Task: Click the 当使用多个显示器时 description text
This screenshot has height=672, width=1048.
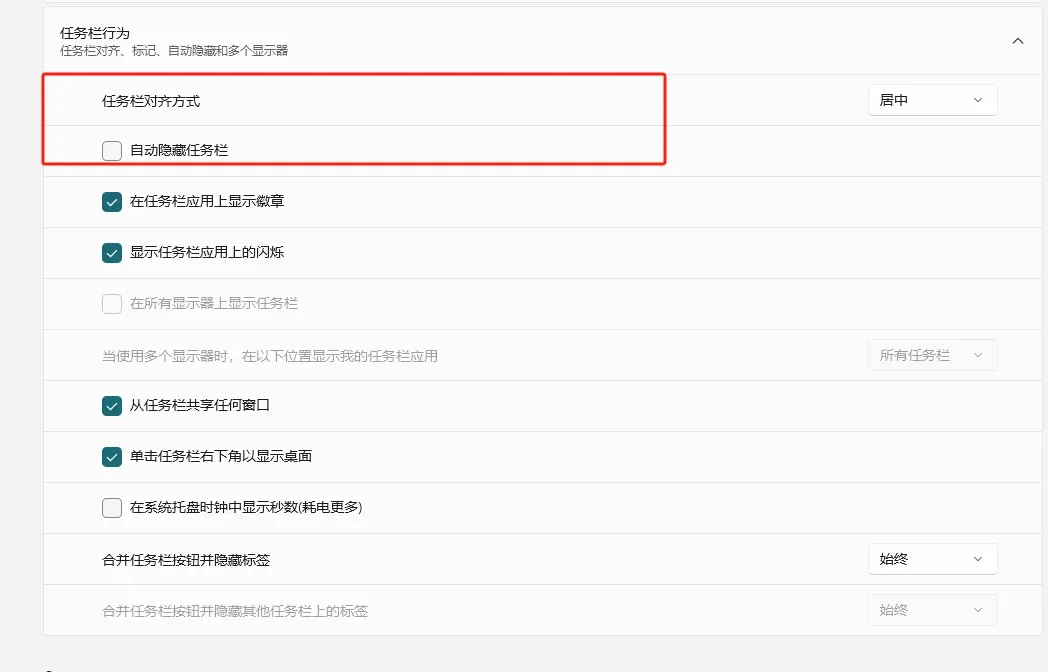Action: click(x=270, y=356)
